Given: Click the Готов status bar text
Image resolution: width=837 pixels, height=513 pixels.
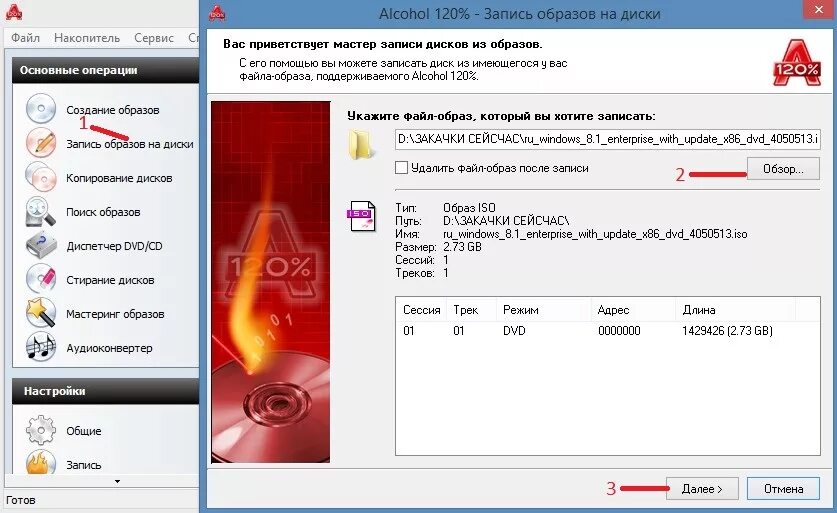Looking at the screenshot, I should 21,500.
